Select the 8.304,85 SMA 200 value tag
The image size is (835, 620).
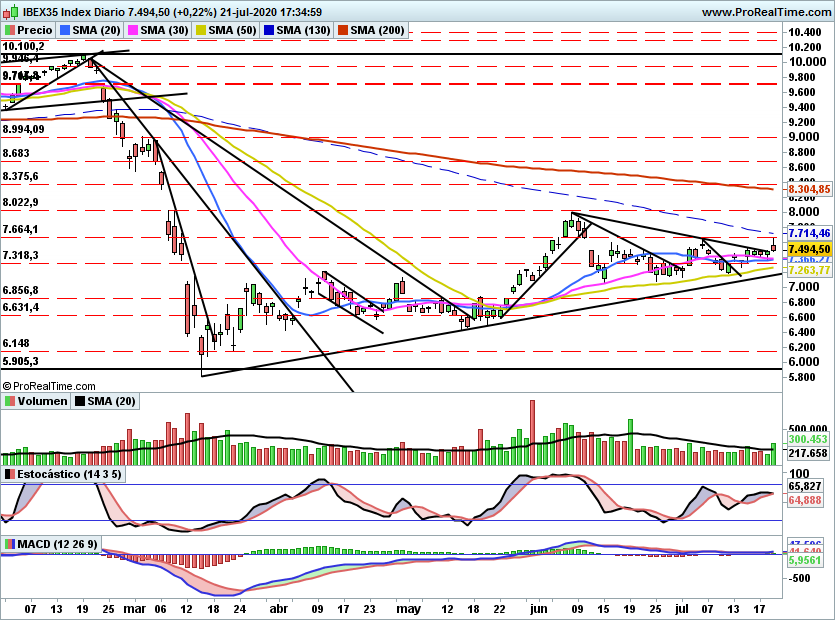809,189
